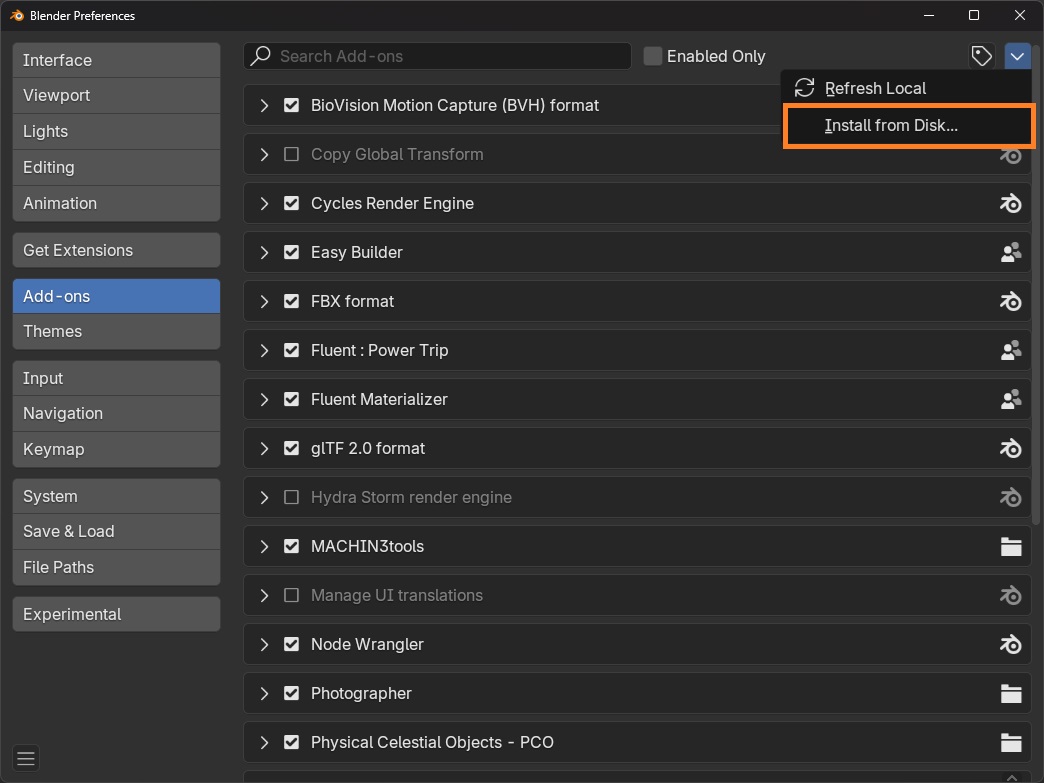Image resolution: width=1044 pixels, height=783 pixels.
Task: Disable Cycles Render Engine checkbox
Action: click(x=291, y=203)
